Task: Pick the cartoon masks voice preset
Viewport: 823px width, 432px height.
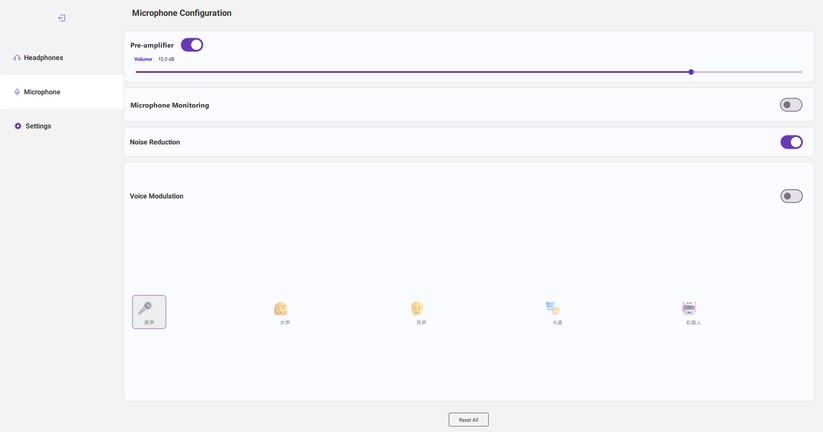Action: click(x=553, y=308)
